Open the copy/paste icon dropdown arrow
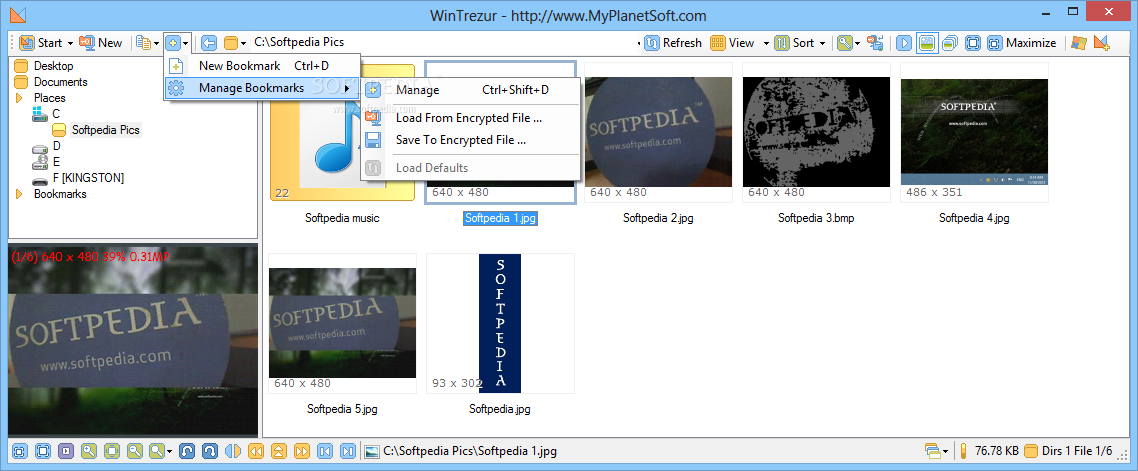The width and height of the screenshot is (1138, 471). click(x=157, y=44)
